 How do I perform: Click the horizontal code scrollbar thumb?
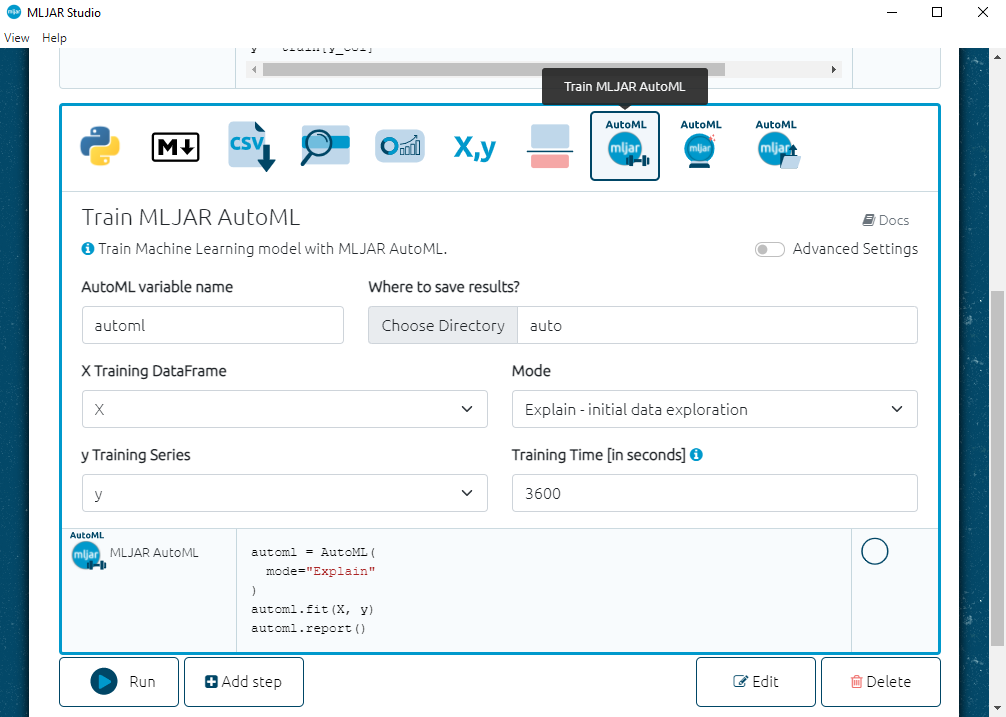[493, 69]
